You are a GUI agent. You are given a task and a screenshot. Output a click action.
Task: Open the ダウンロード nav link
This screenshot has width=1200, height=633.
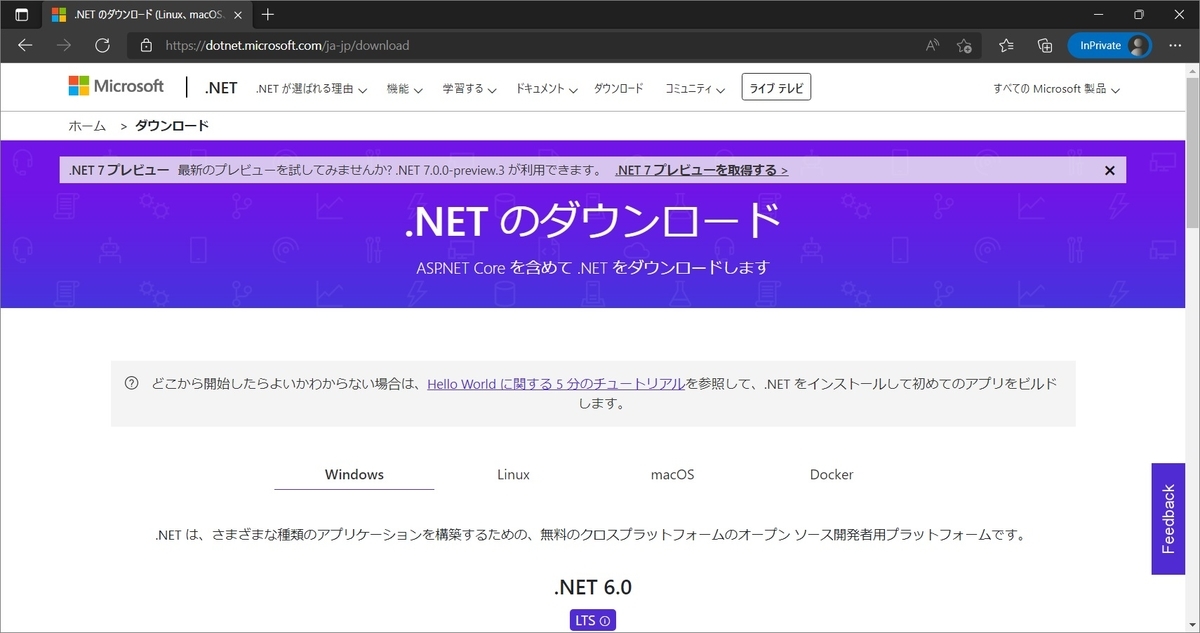point(619,89)
